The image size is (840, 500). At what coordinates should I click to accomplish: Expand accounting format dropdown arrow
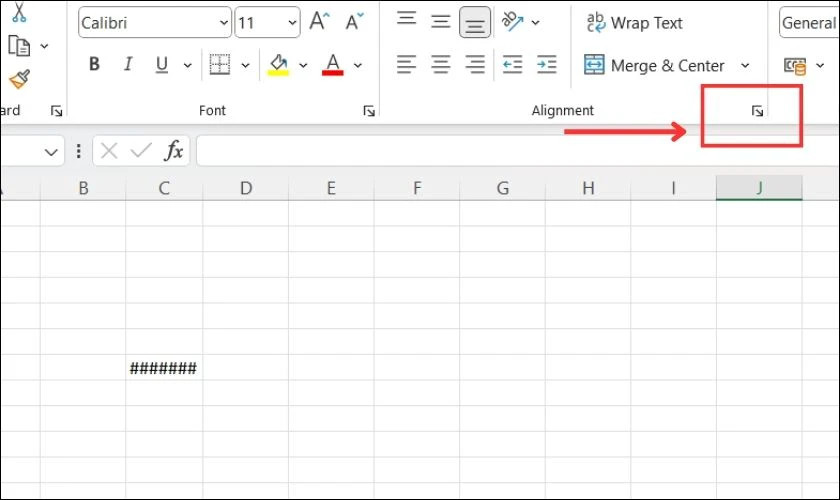tap(820, 65)
